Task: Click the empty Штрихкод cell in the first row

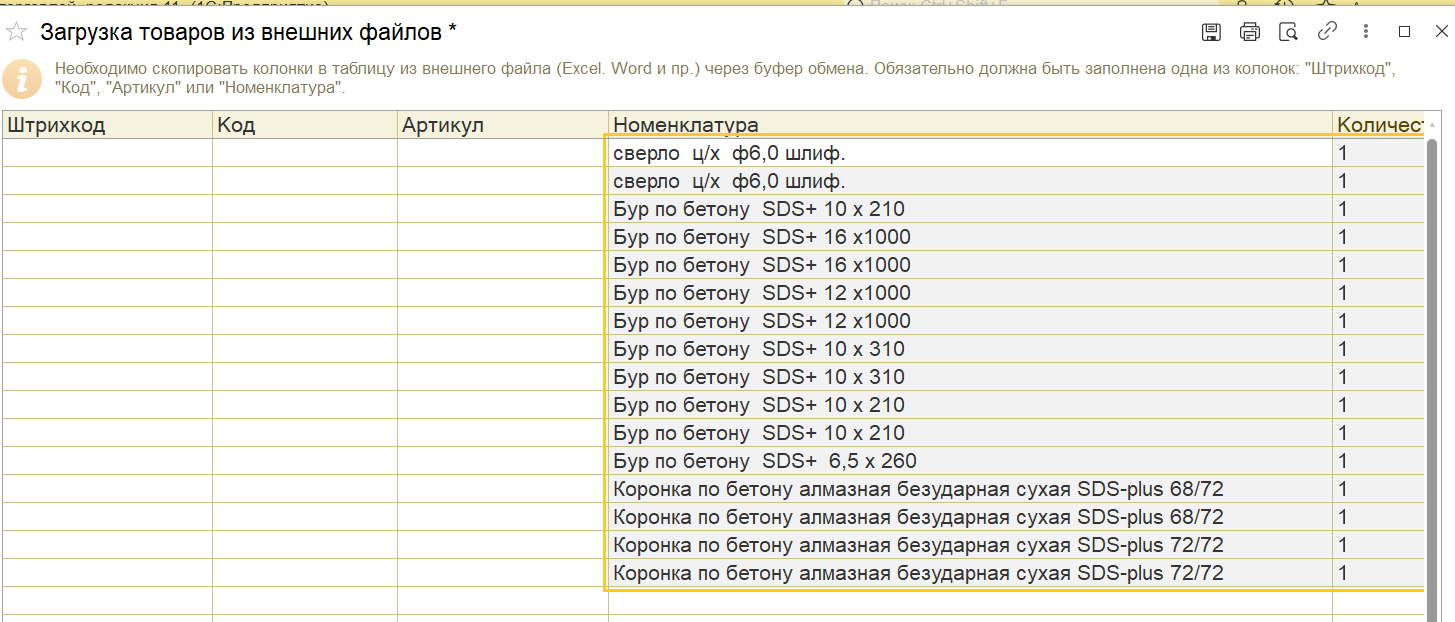Action: pyautogui.click(x=108, y=153)
